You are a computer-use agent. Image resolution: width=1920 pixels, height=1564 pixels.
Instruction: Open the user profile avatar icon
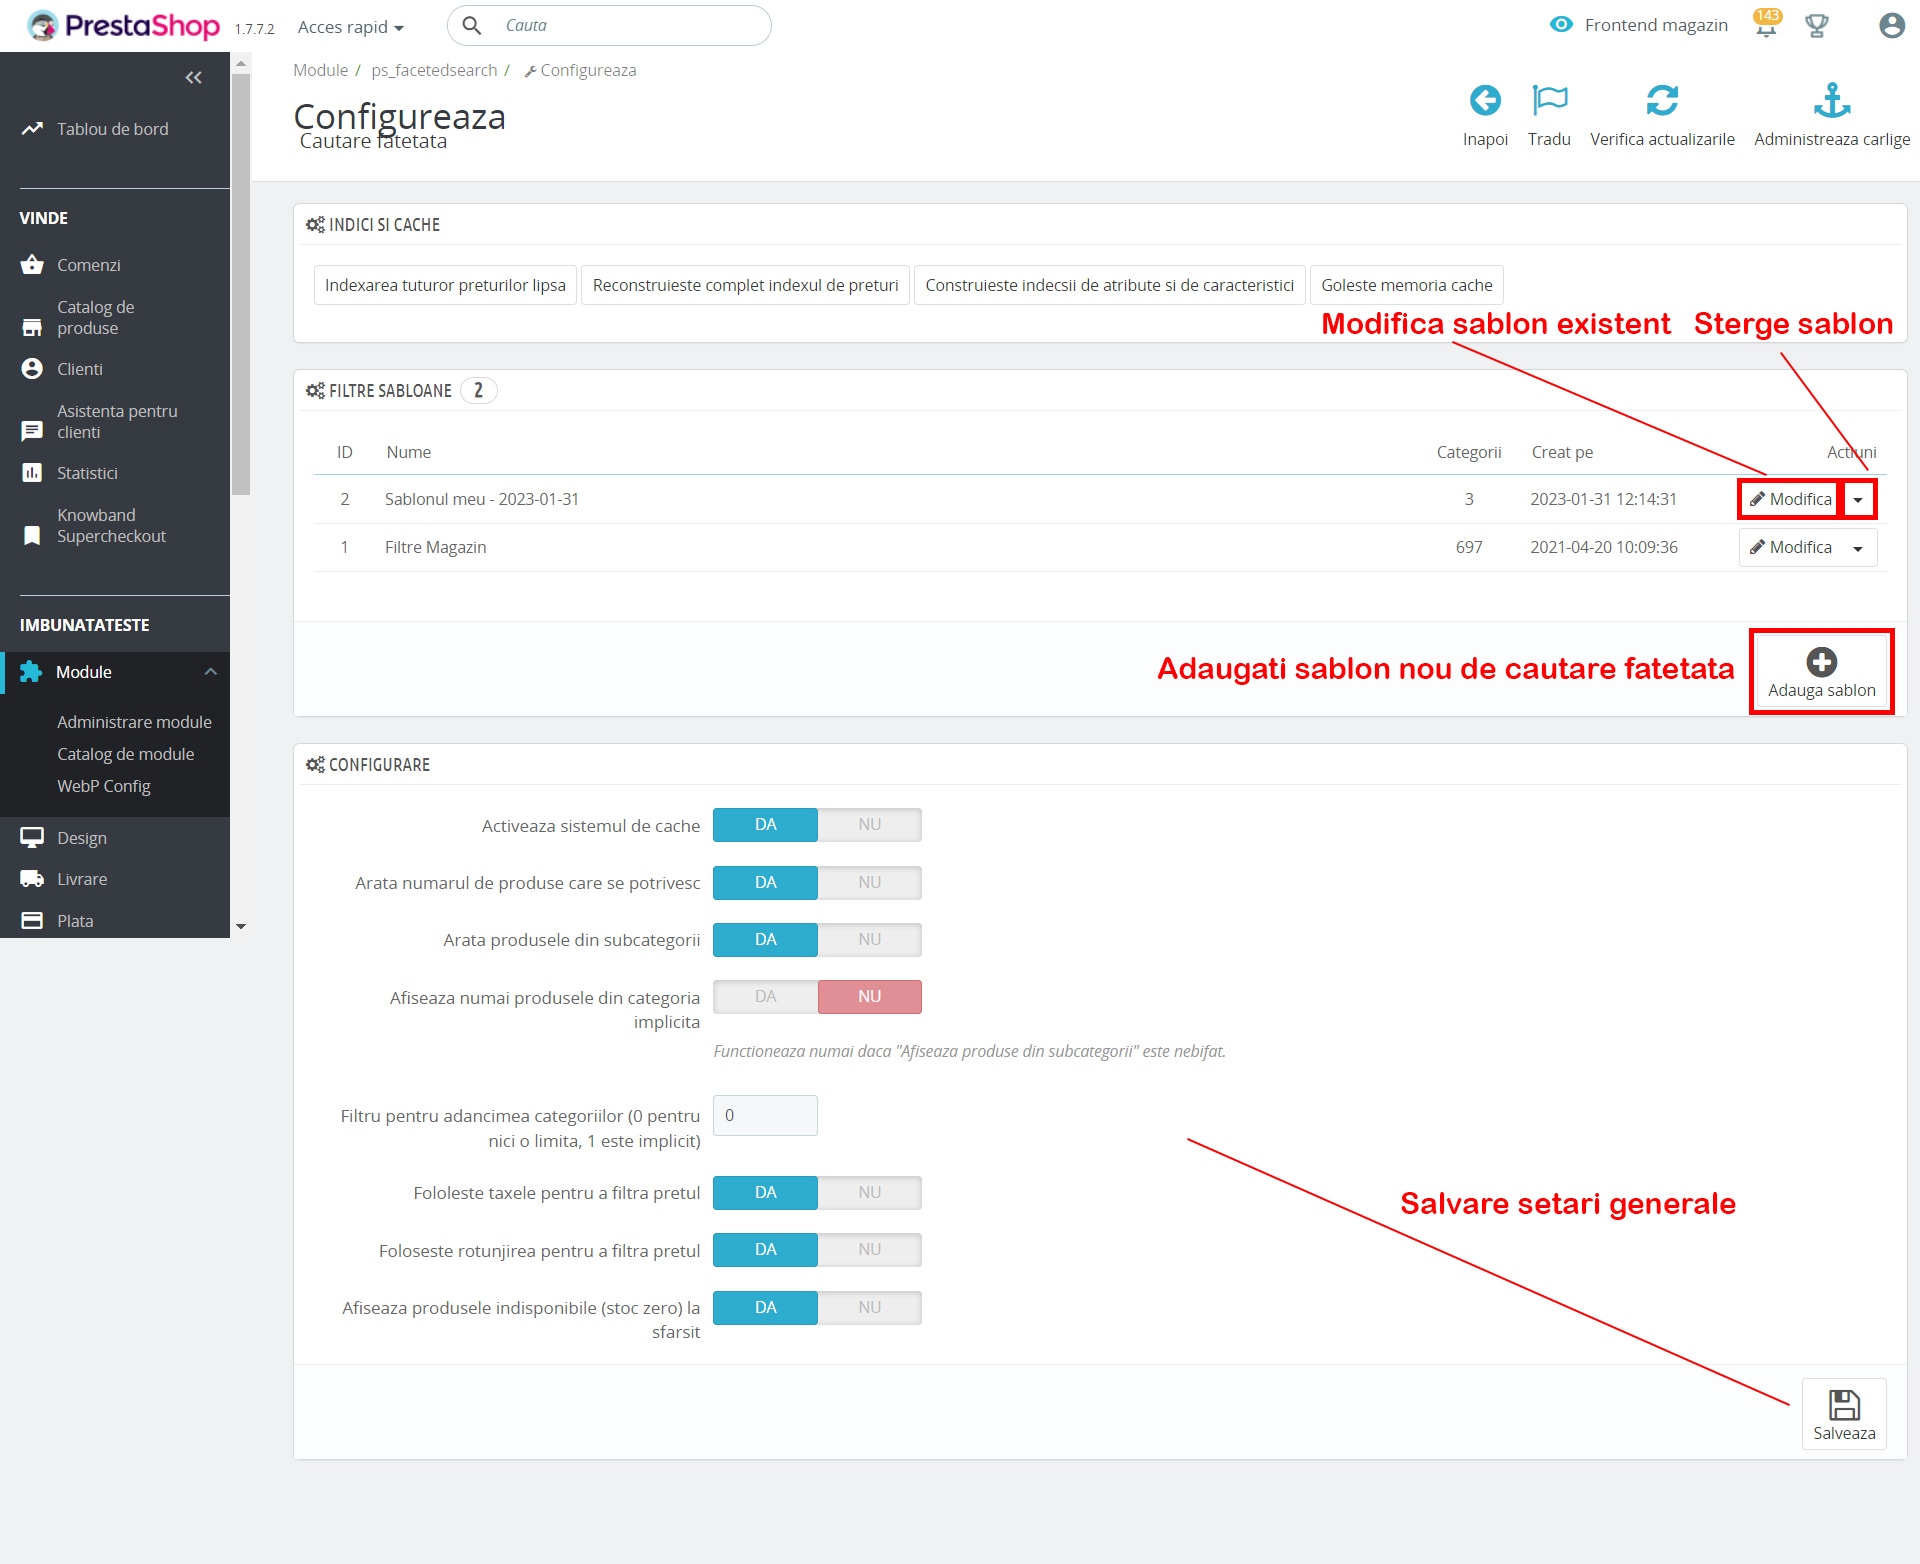(x=1891, y=25)
